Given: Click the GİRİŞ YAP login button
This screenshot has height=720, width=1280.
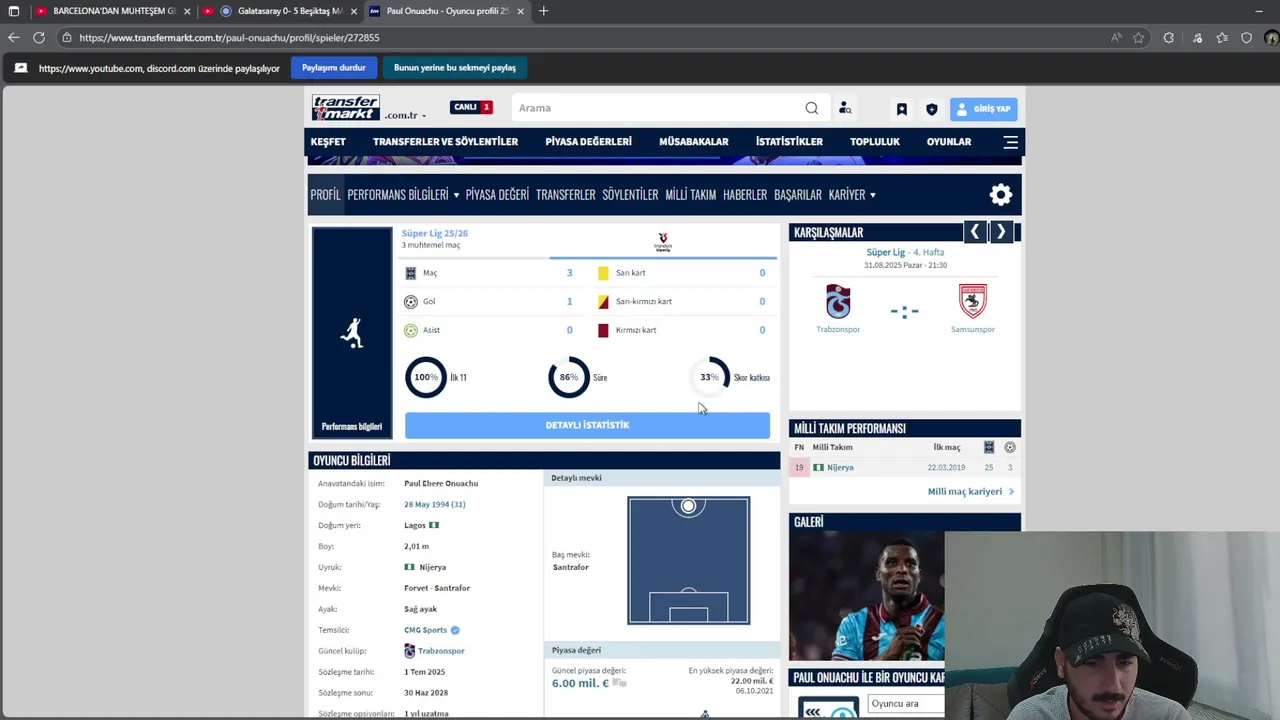Looking at the screenshot, I should click(x=983, y=109).
